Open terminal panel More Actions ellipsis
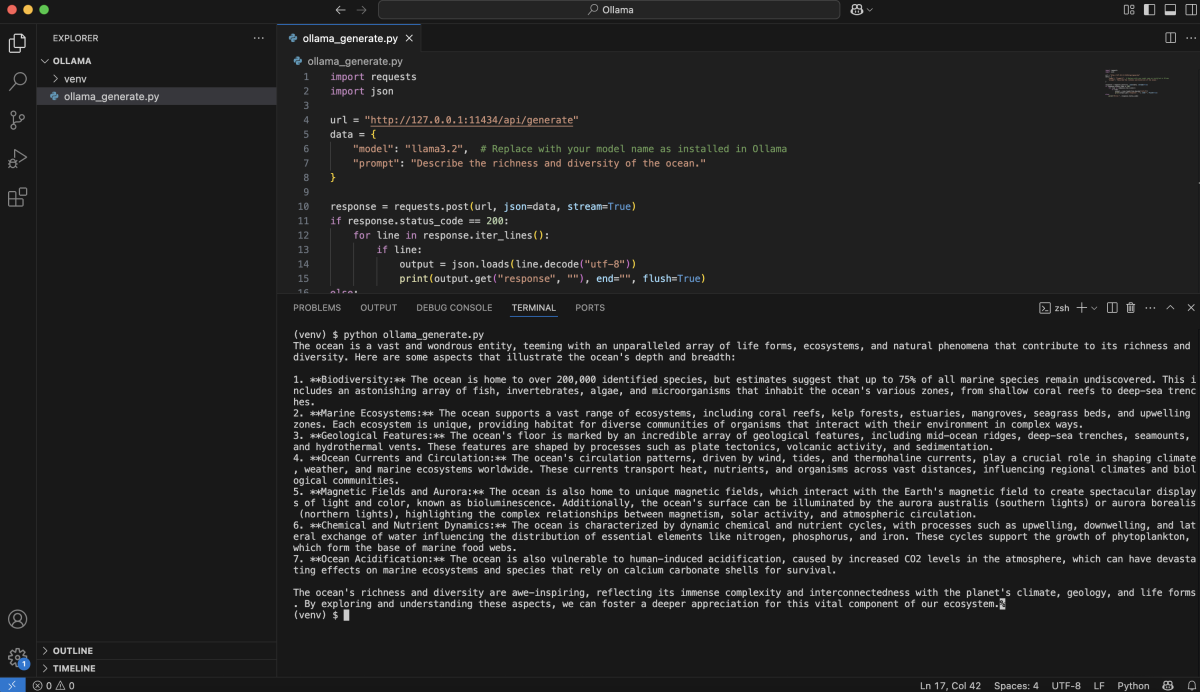This screenshot has width=1200, height=692. 1151,308
